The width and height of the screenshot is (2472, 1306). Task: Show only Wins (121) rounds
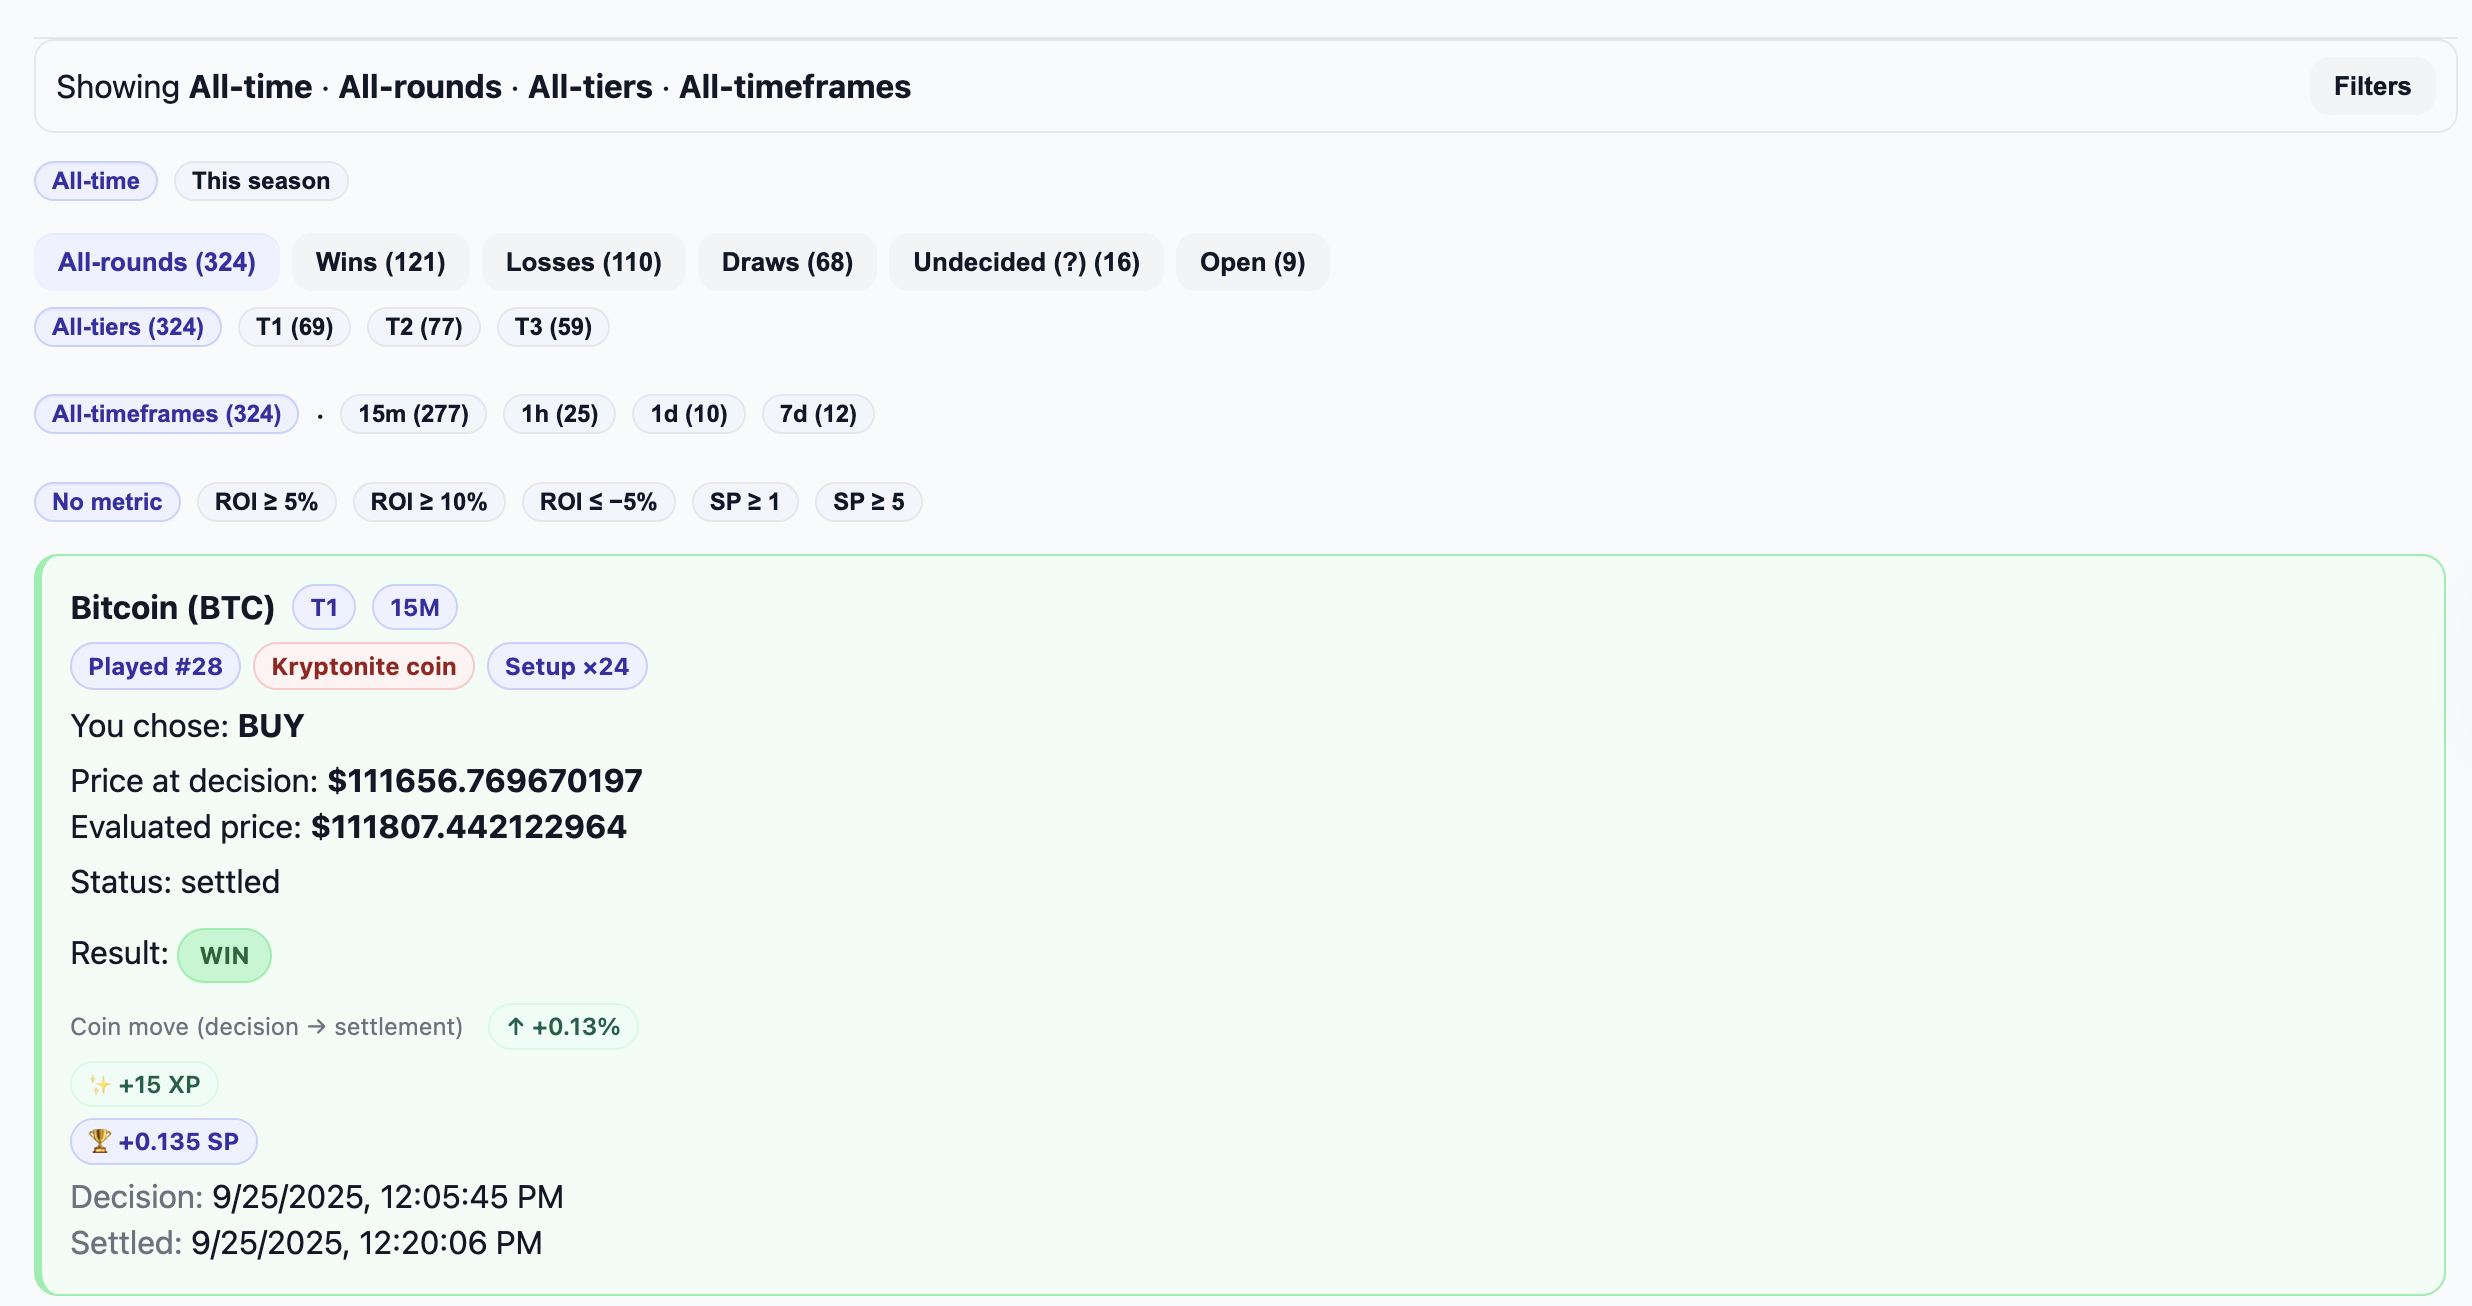380,262
